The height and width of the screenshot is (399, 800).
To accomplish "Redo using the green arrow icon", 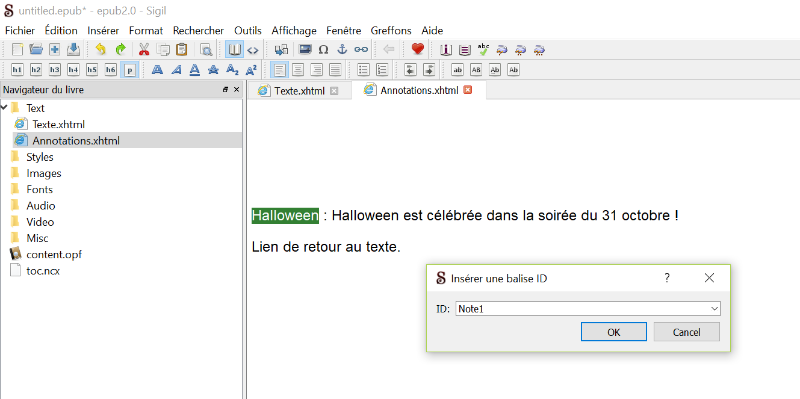I will (x=120, y=49).
